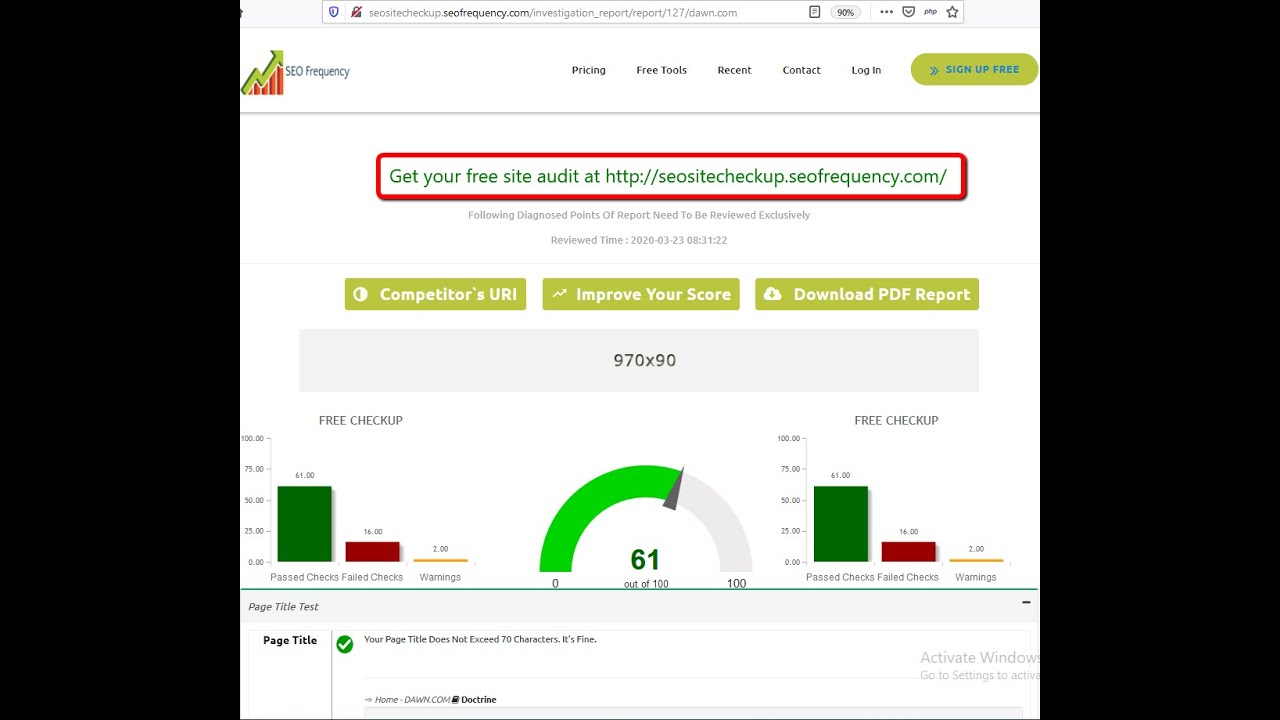Click the green Passed Checks bar in left chart
This screenshot has width=1280, height=720.
coord(304,524)
